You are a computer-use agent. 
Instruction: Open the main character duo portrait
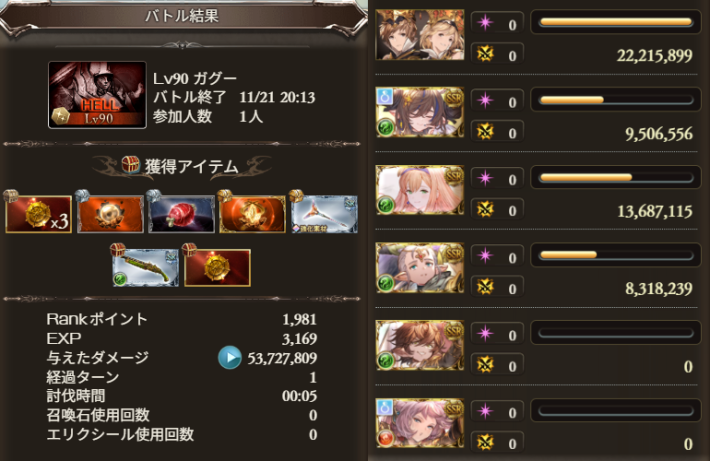(x=420, y=35)
